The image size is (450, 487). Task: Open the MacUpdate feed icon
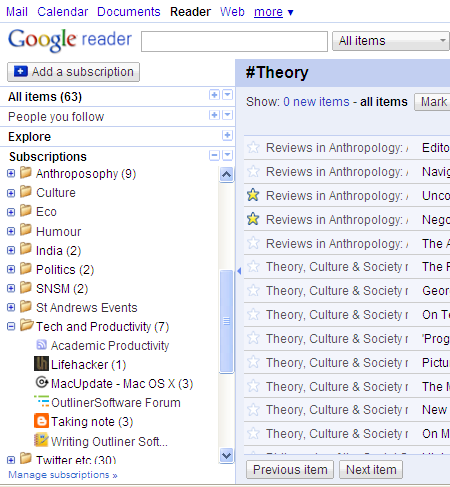coord(42,382)
